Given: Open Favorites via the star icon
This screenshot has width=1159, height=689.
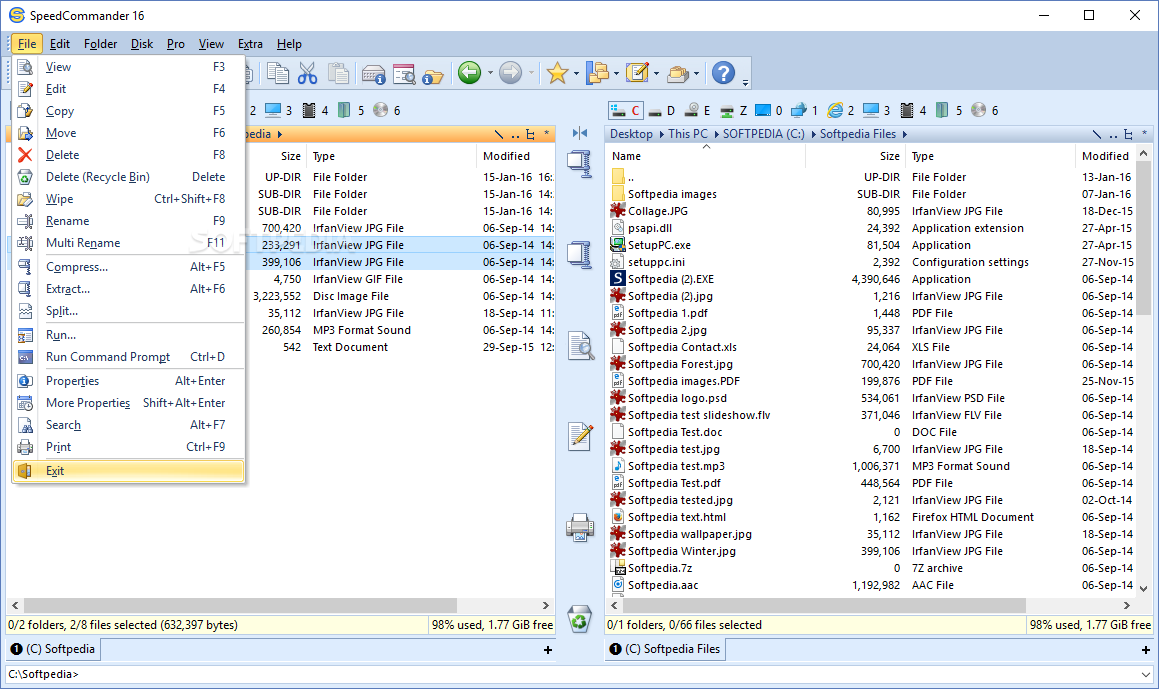Looking at the screenshot, I should click(557, 72).
